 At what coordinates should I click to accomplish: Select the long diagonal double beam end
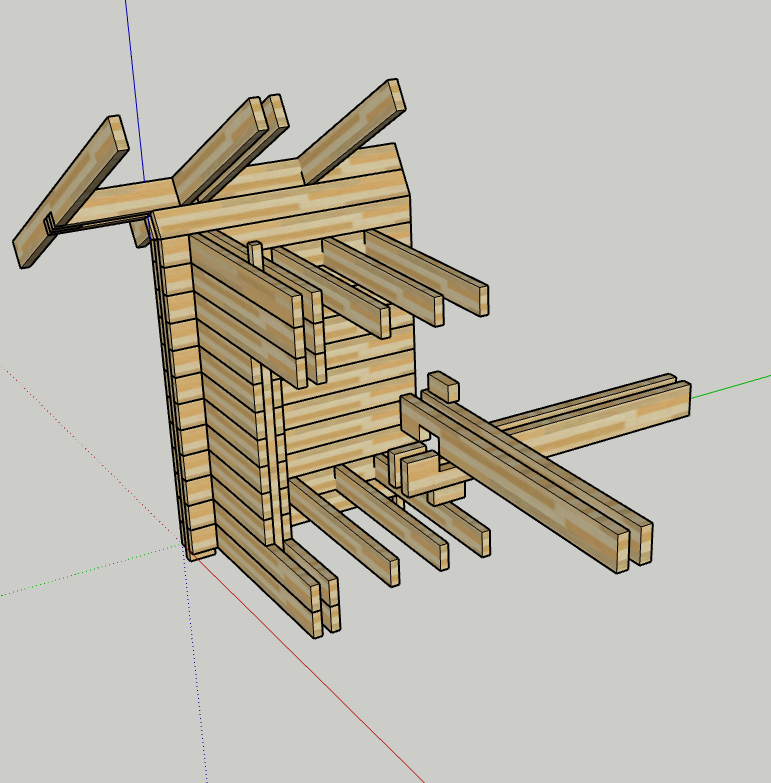(634, 547)
